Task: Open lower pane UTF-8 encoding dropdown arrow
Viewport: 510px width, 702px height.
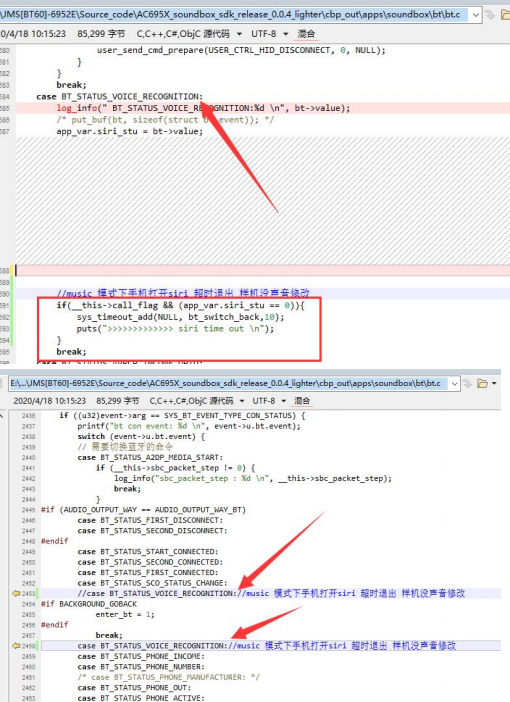Action: coord(283,400)
